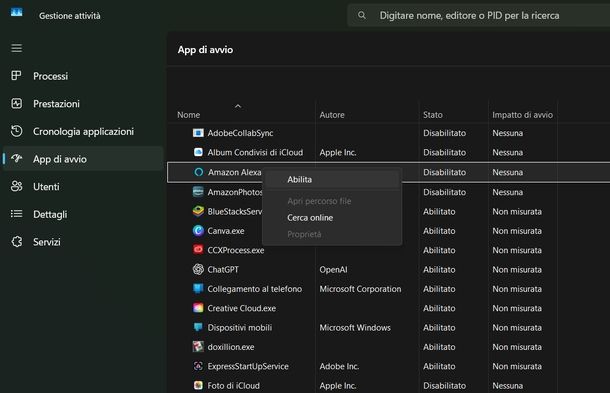Select the ExpressStartUpService row name
The image size is (610, 393).
click(x=248, y=366)
